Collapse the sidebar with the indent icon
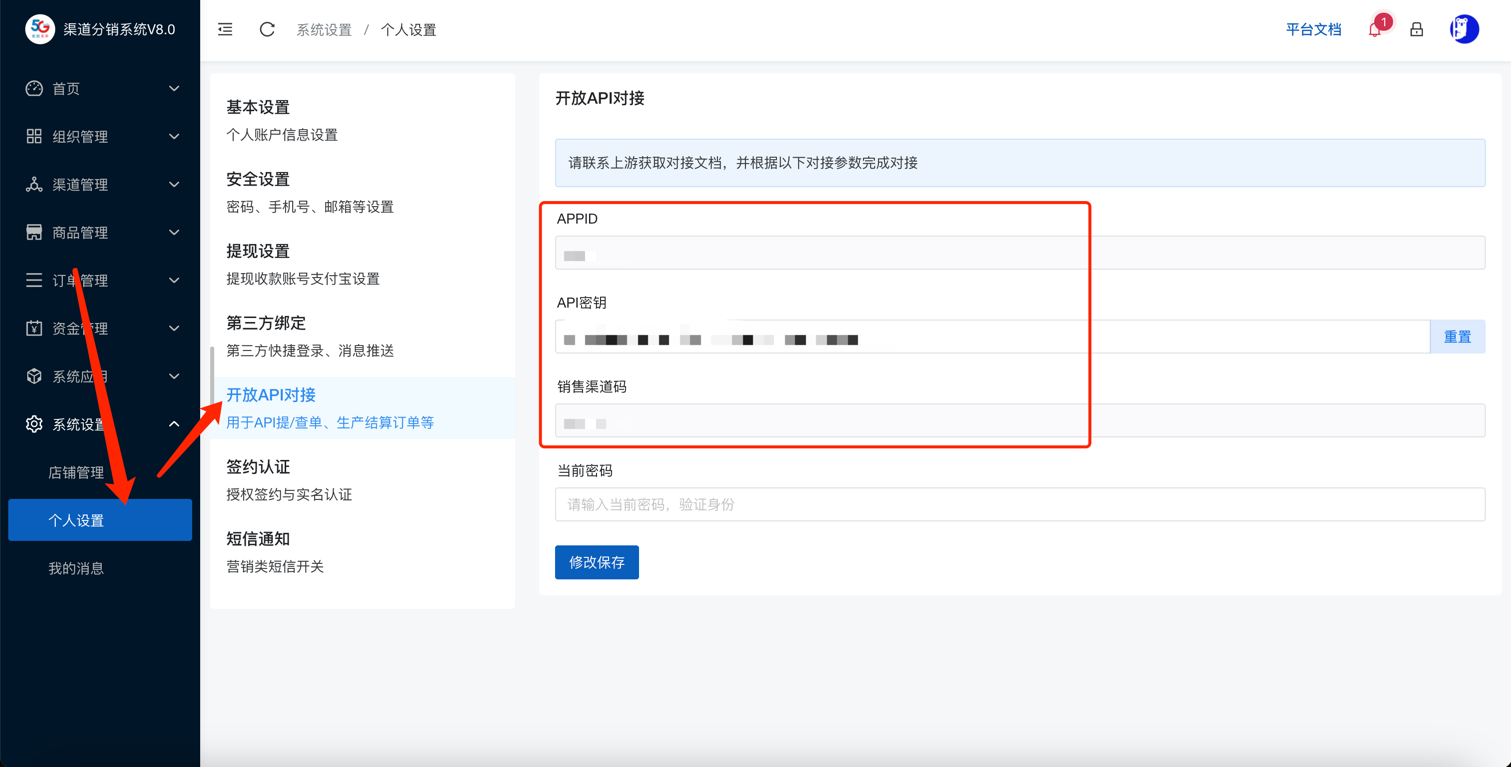The image size is (1511, 767). (224, 29)
